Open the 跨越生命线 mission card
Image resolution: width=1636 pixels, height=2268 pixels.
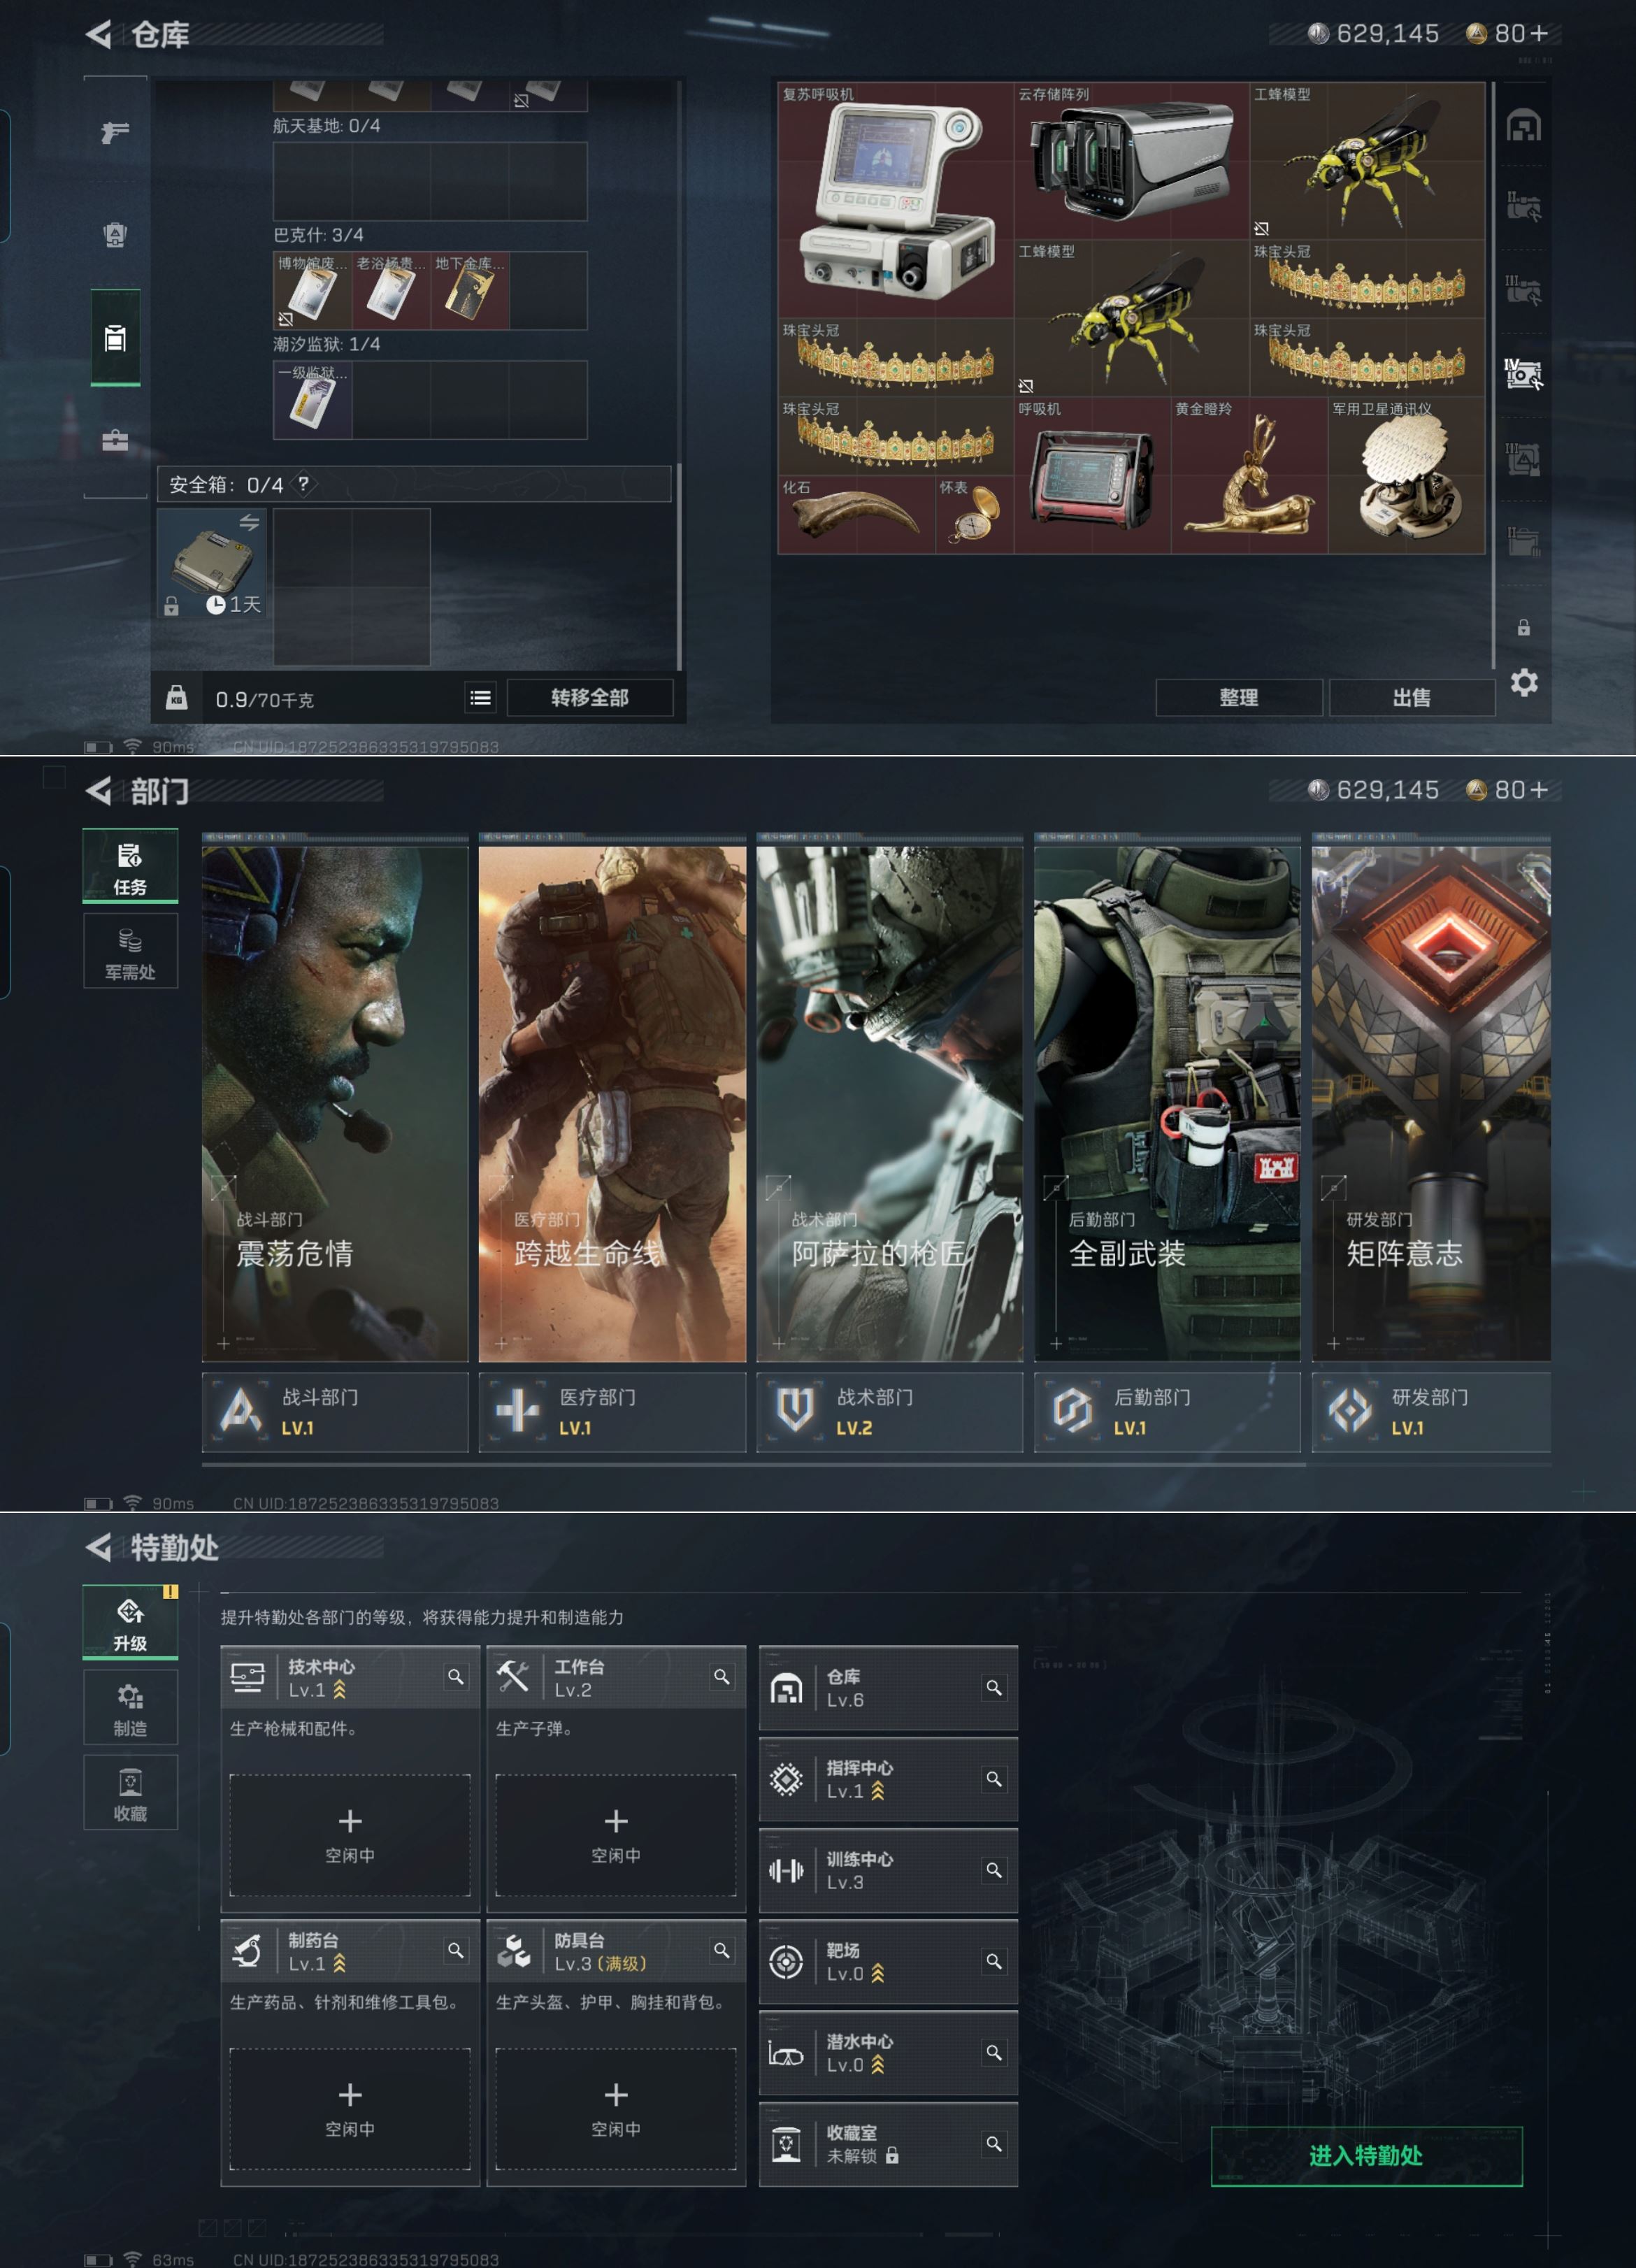coord(612,1104)
